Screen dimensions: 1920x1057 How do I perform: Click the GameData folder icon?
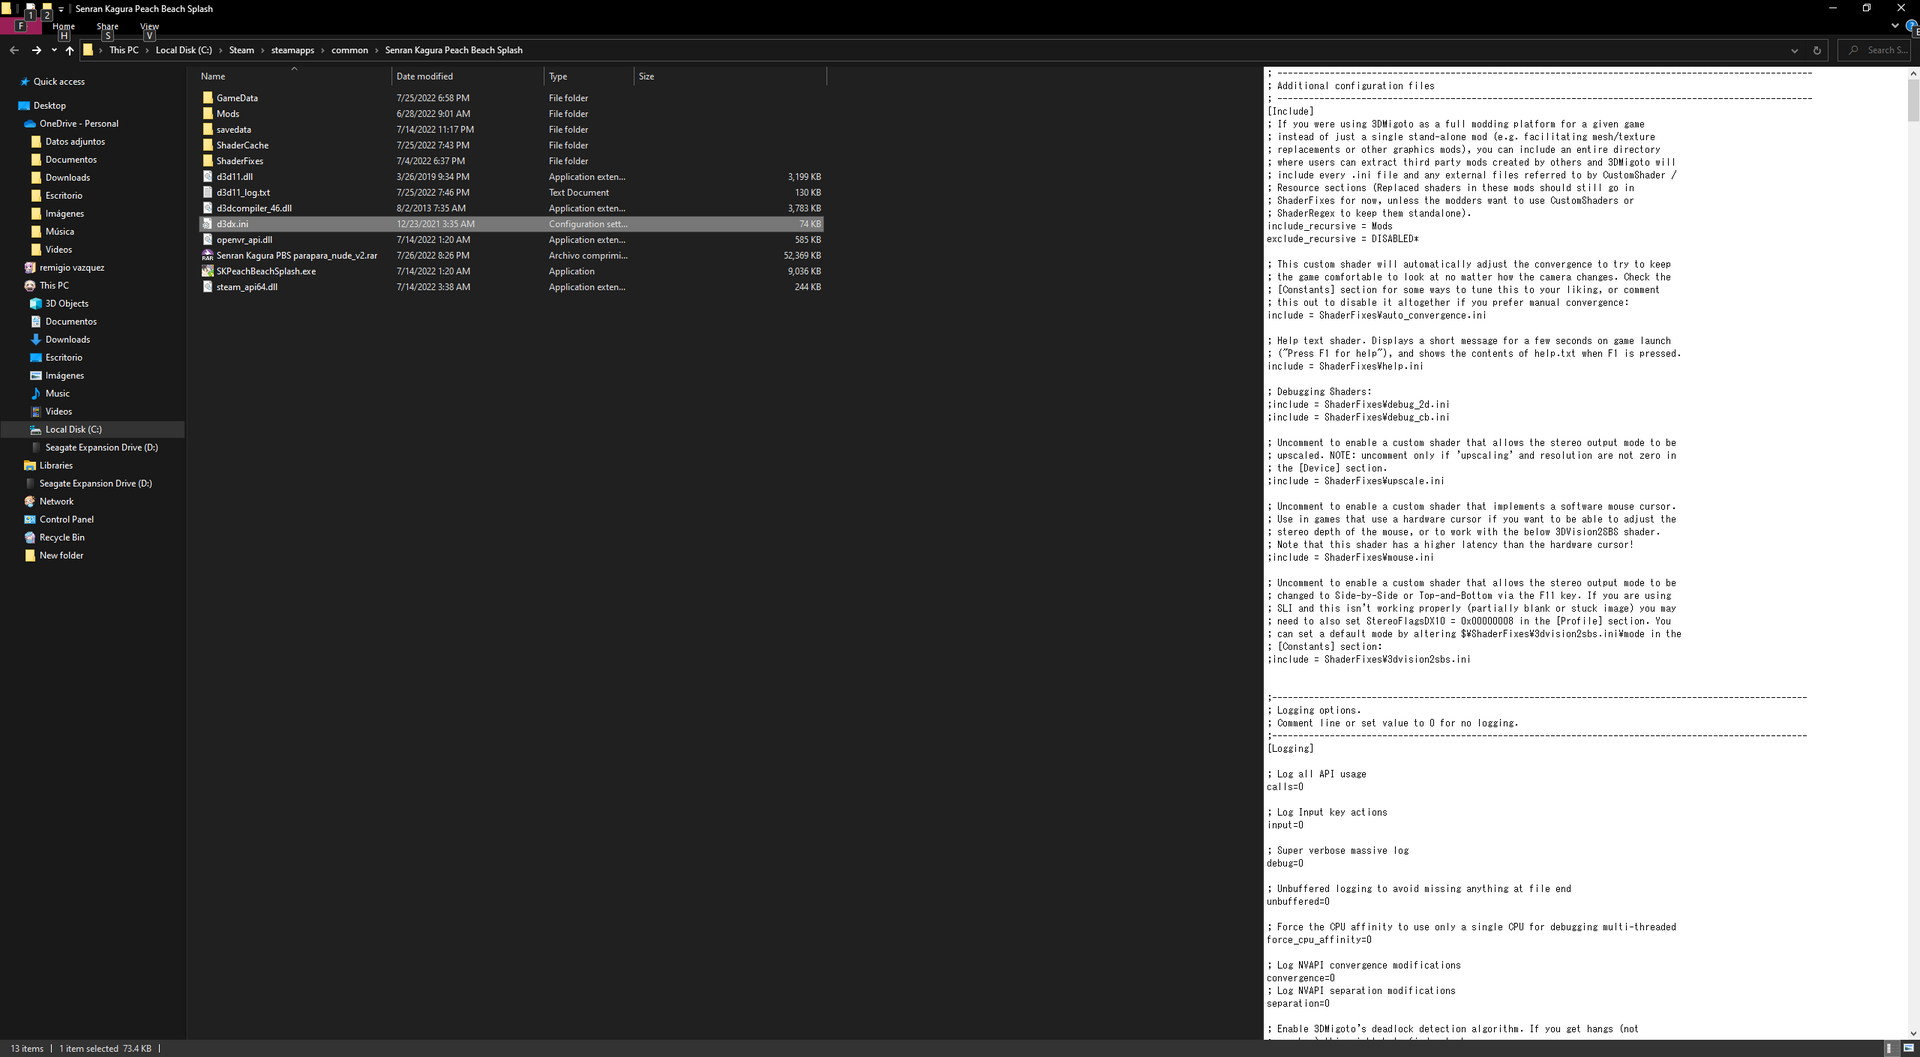point(208,98)
